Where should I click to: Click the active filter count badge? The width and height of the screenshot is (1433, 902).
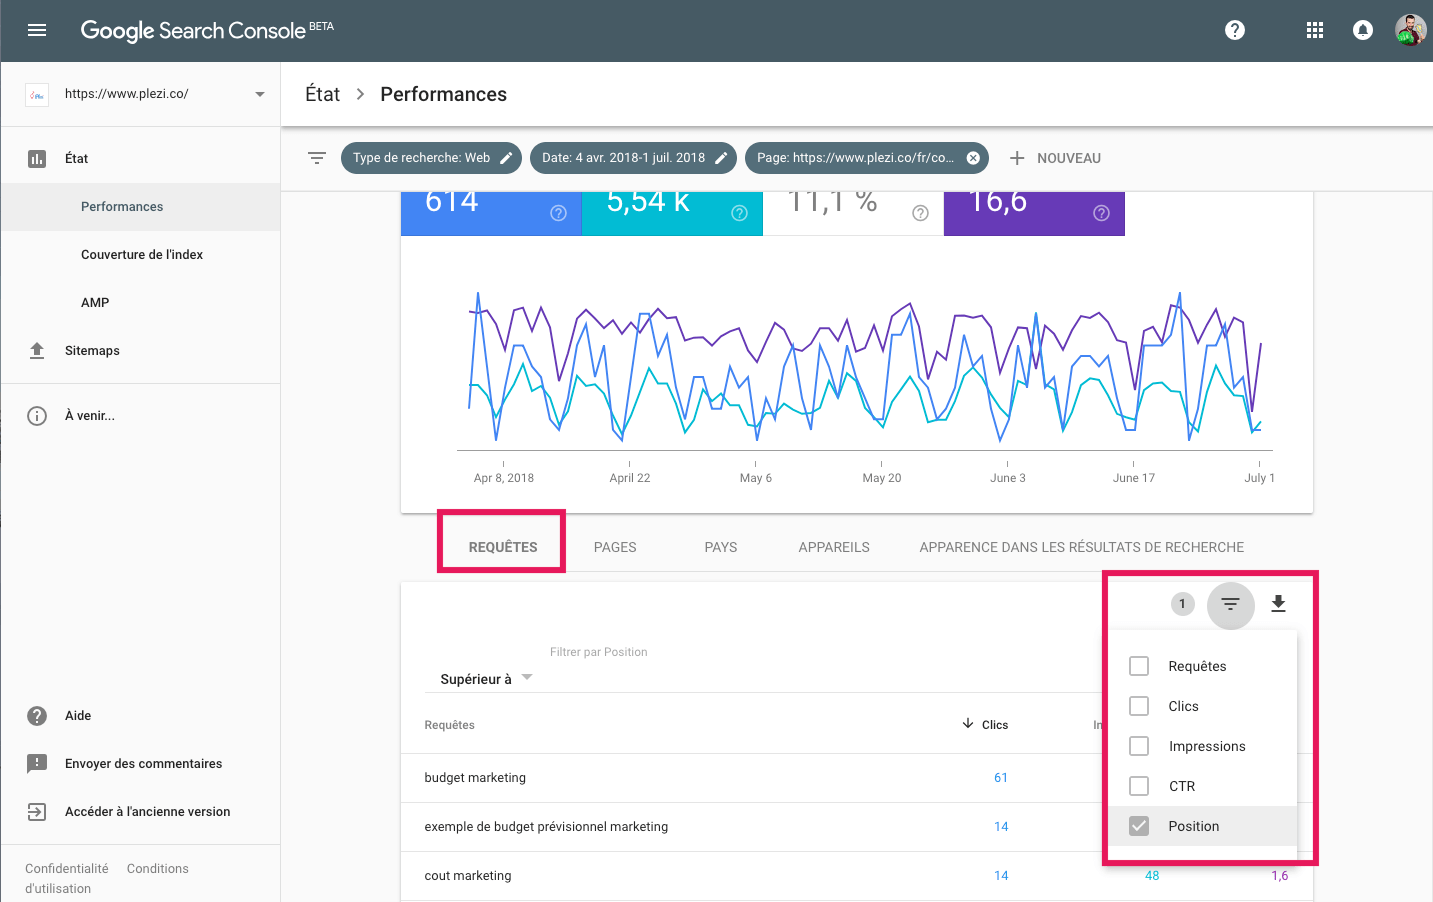pos(1183,604)
